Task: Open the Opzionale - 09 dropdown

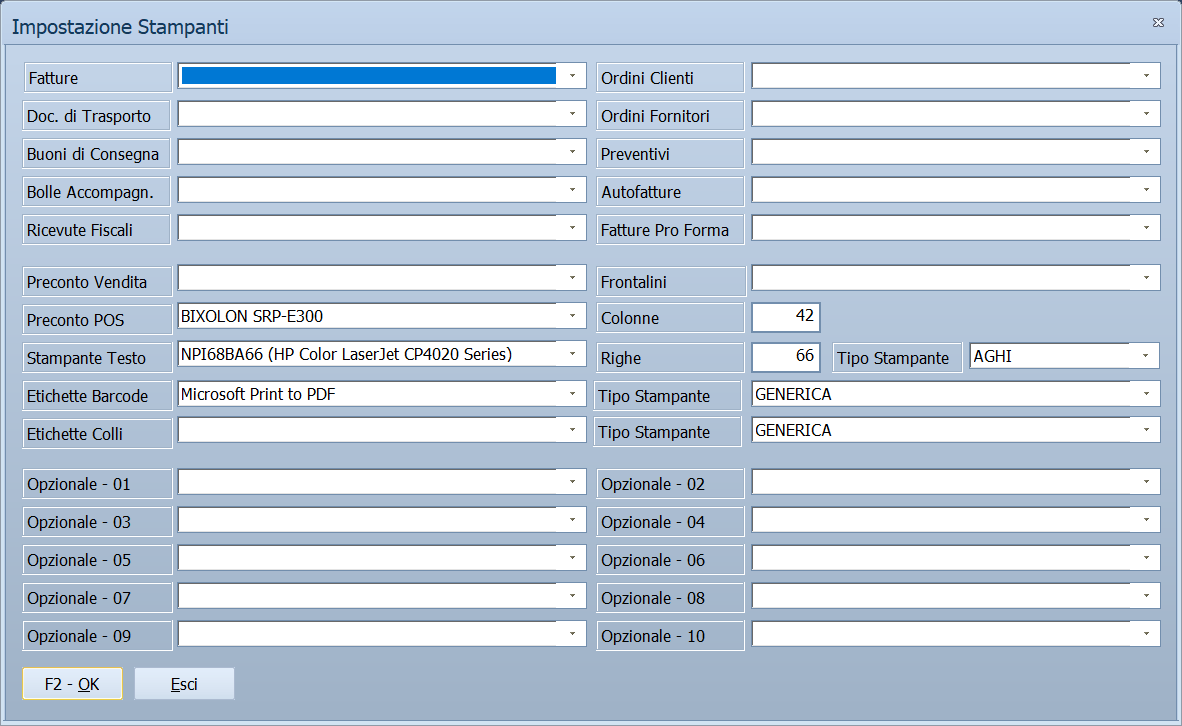Action: tap(572, 634)
